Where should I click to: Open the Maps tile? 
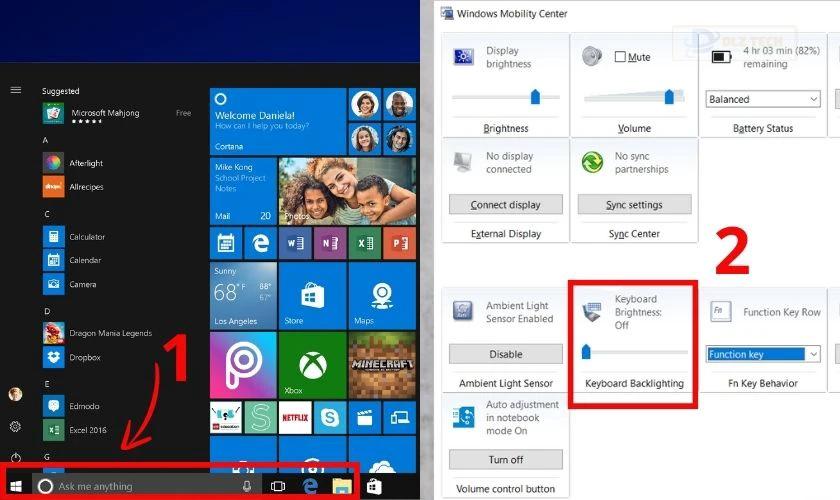coord(382,295)
